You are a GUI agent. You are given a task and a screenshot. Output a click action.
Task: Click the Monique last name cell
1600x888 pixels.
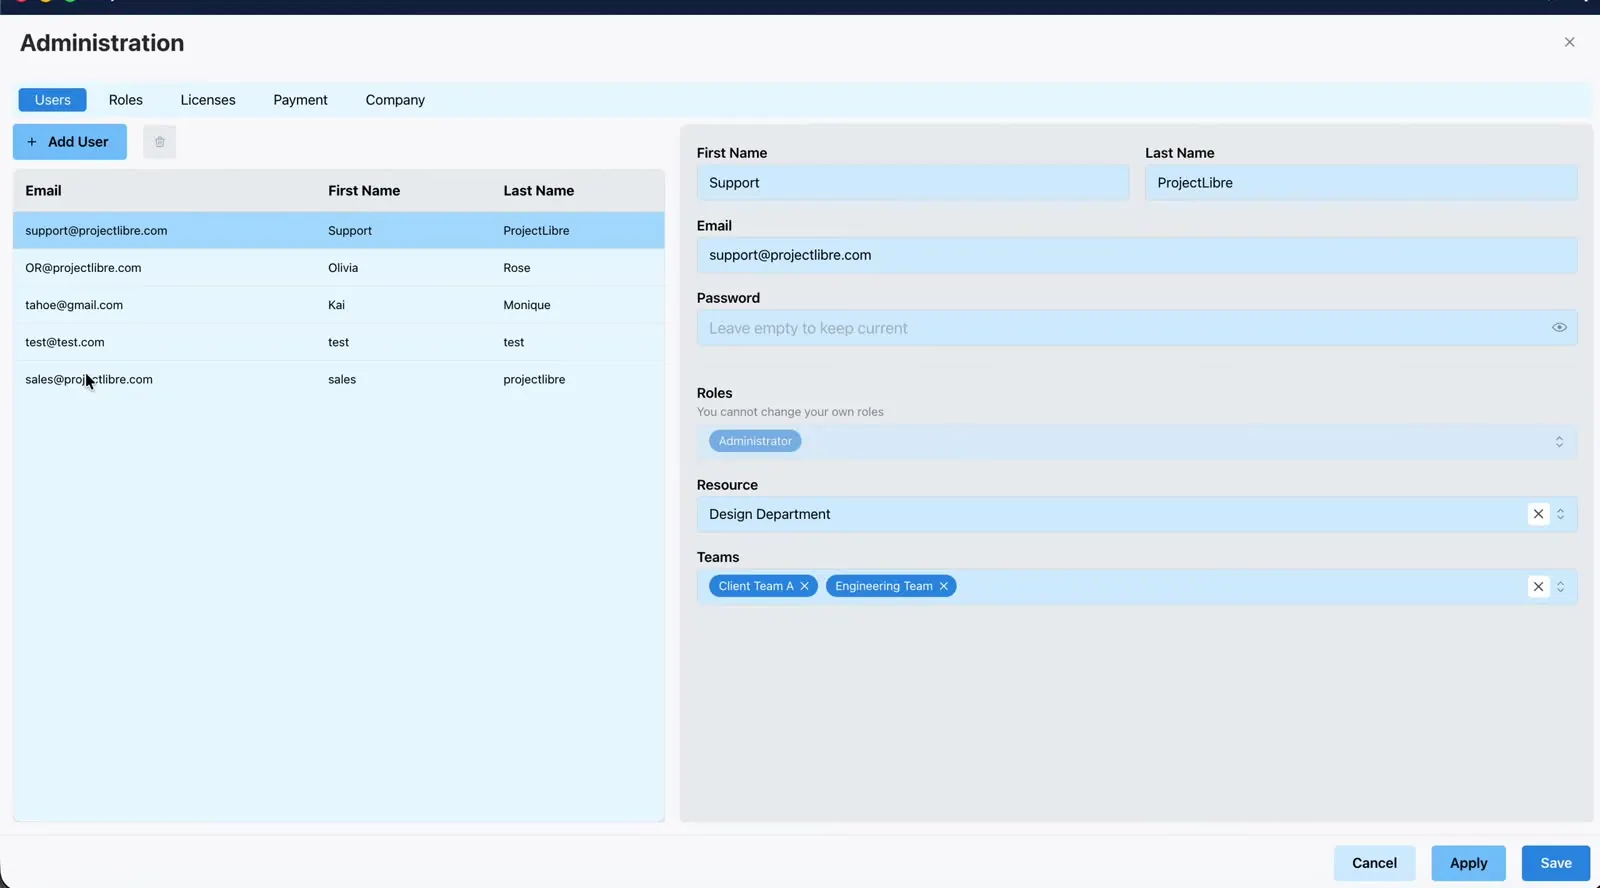coord(527,305)
